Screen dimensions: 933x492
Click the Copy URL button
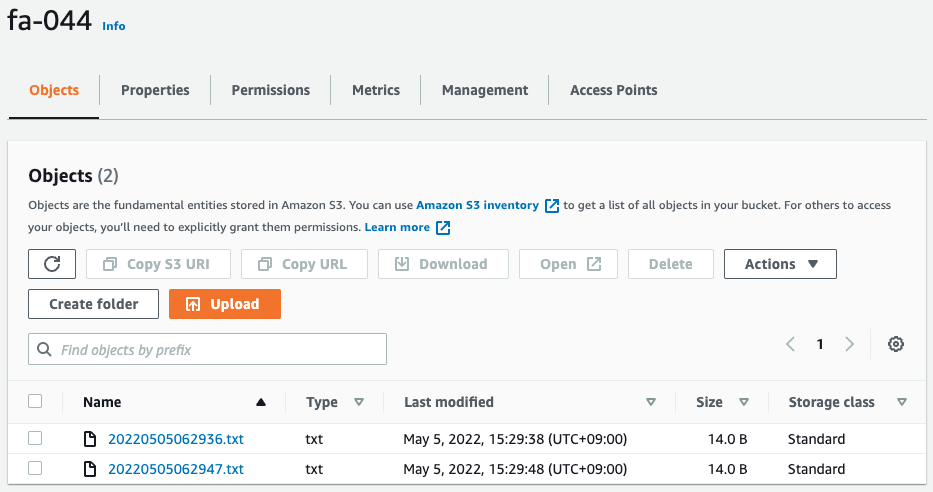[x=304, y=264]
